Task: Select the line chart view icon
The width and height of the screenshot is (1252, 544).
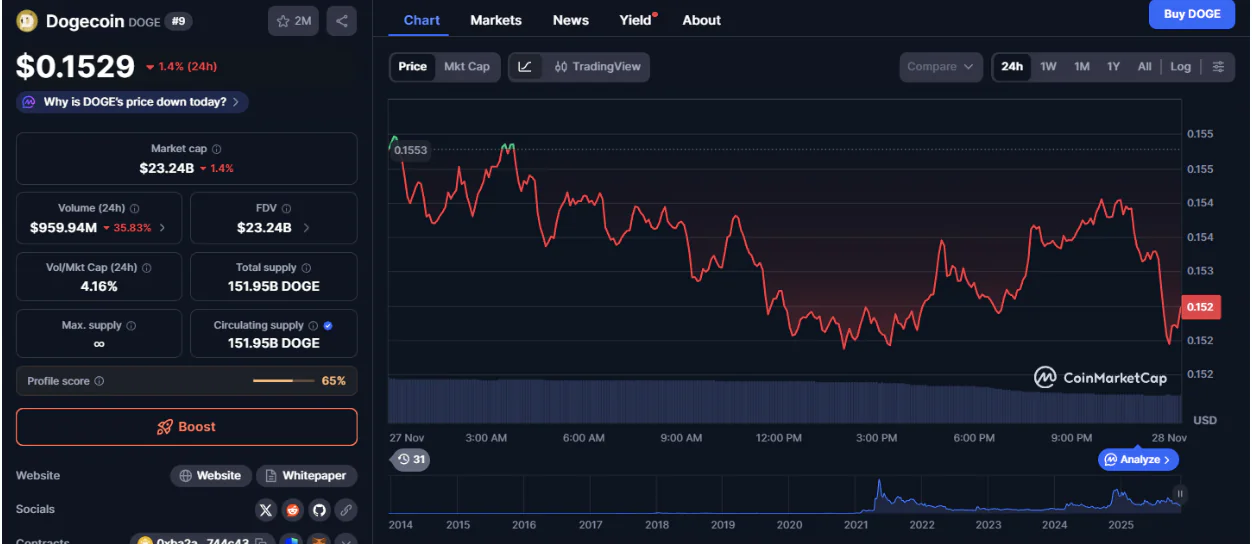Action: (525, 67)
